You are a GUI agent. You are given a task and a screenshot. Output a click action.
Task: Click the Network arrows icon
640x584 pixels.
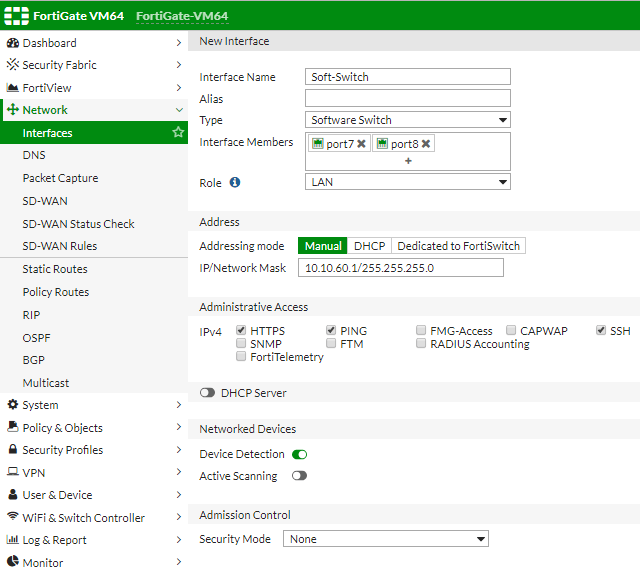[13, 109]
